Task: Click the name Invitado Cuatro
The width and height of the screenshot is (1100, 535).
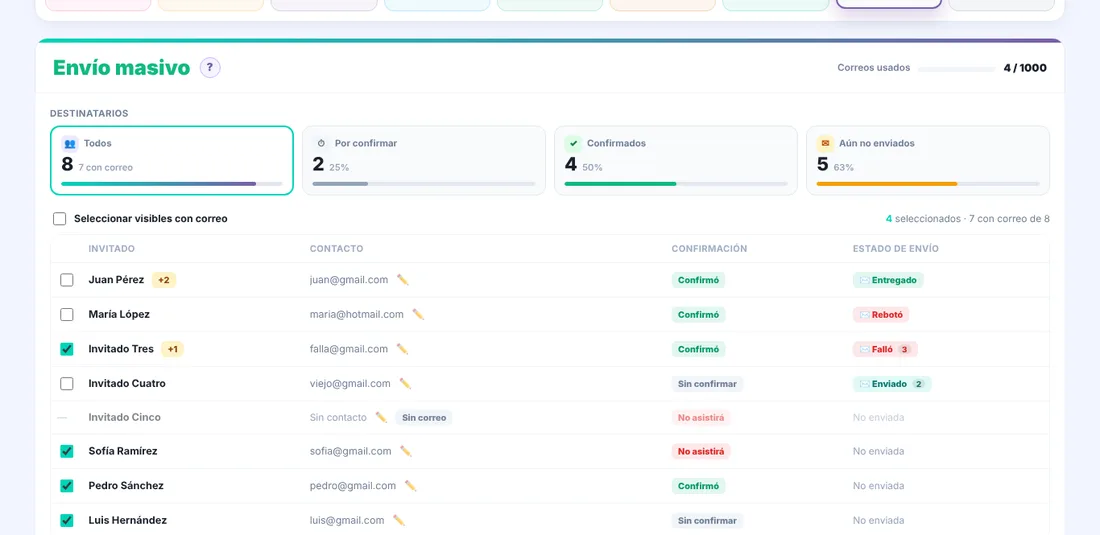Action: tap(127, 384)
